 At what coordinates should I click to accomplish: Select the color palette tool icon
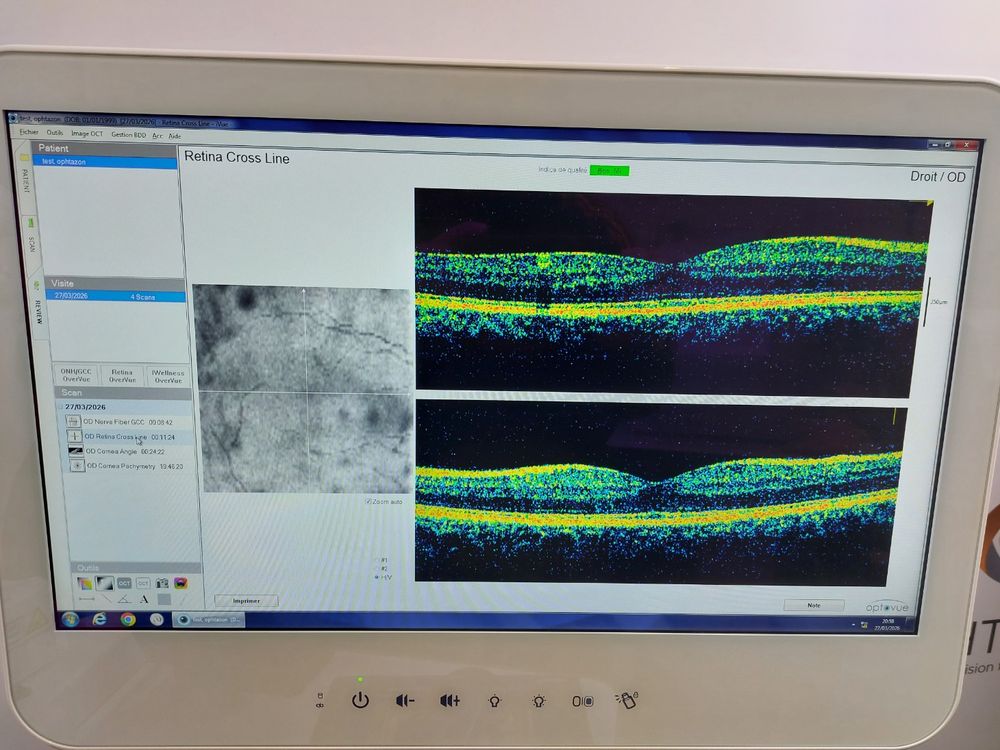84,582
